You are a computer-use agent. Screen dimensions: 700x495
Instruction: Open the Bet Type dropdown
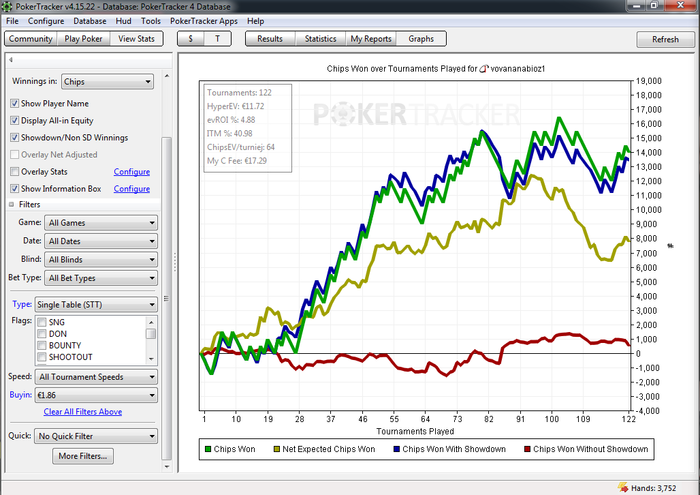101,278
